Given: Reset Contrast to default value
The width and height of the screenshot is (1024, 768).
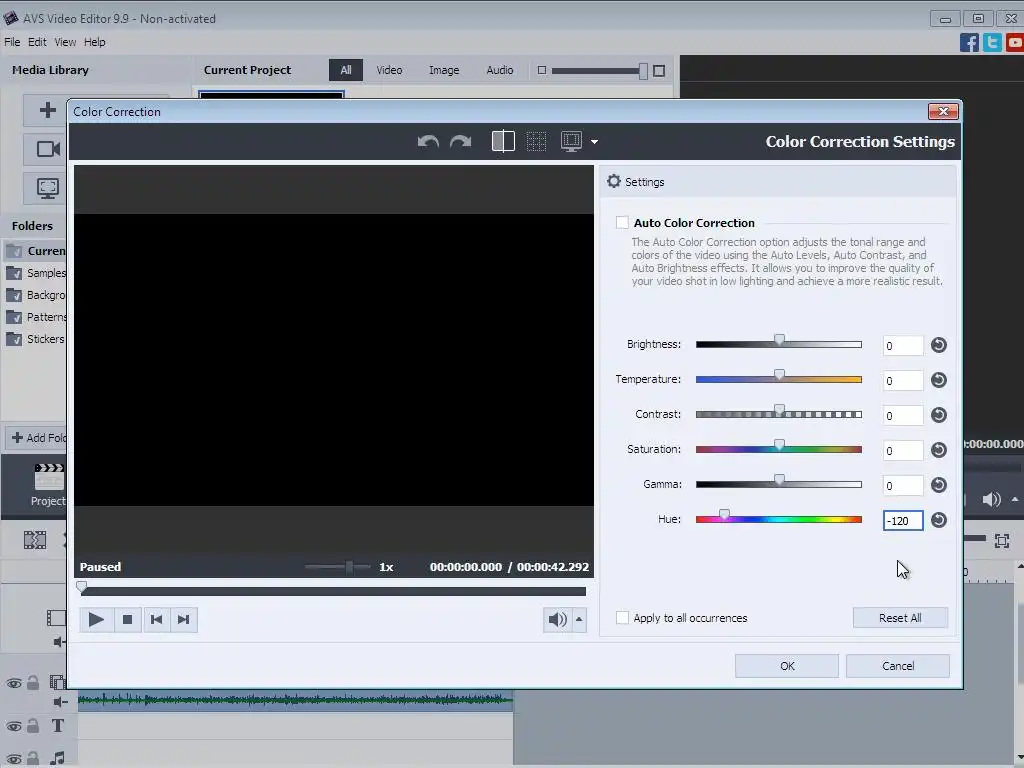Looking at the screenshot, I should coord(938,415).
